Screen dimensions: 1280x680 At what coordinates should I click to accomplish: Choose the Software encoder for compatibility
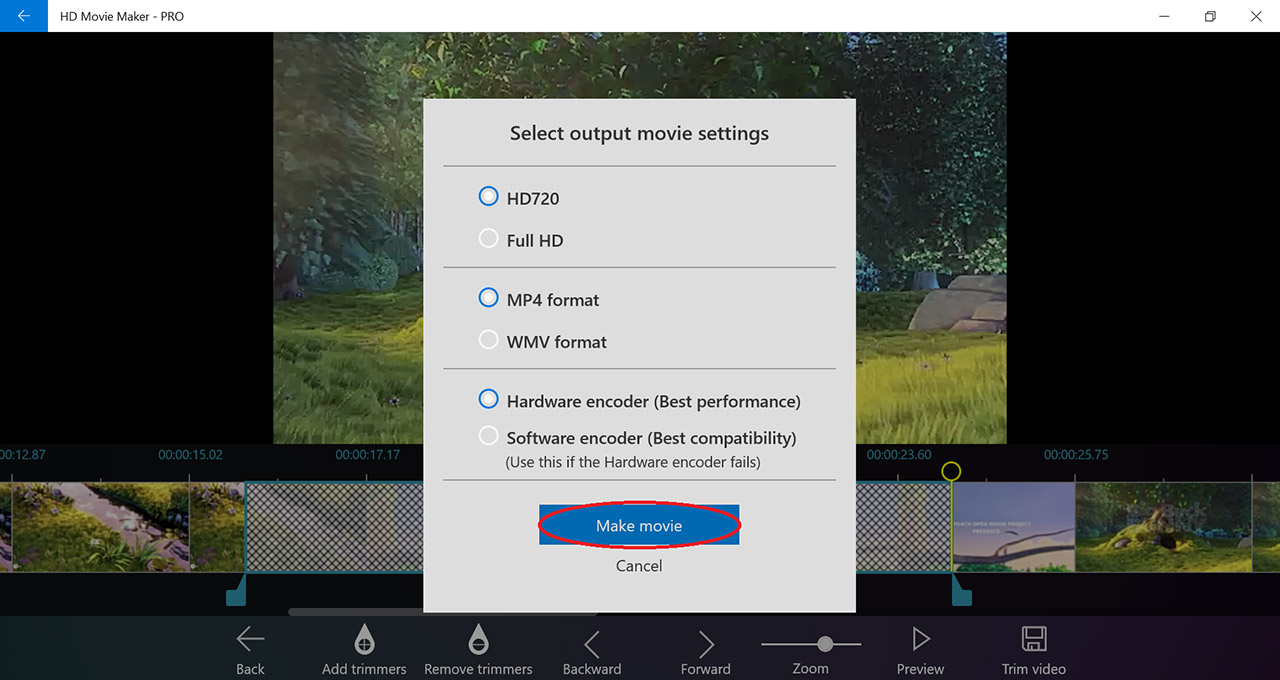click(488, 435)
